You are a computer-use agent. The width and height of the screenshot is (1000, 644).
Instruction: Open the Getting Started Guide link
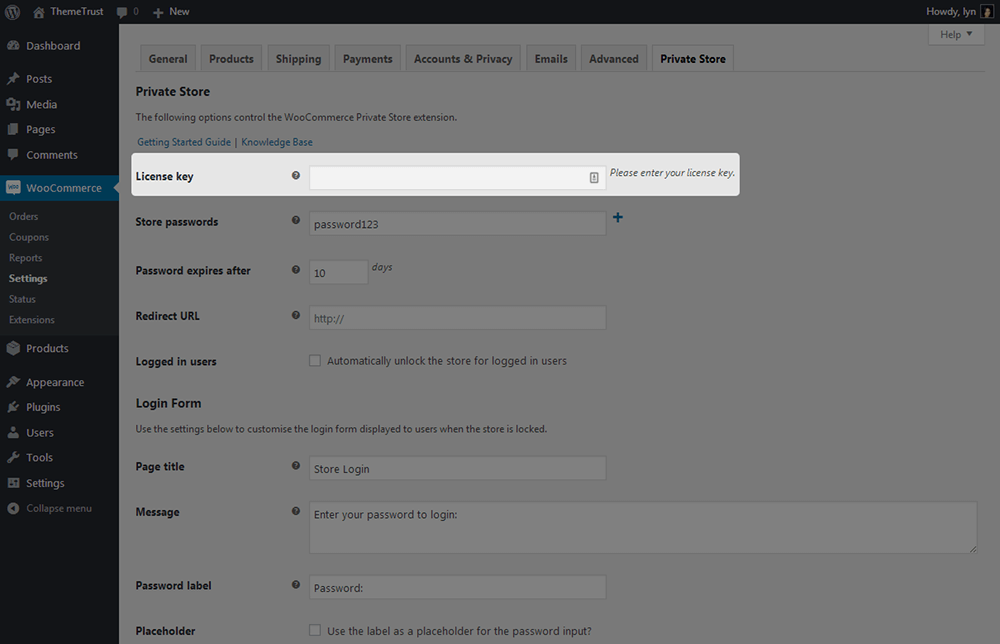click(184, 142)
